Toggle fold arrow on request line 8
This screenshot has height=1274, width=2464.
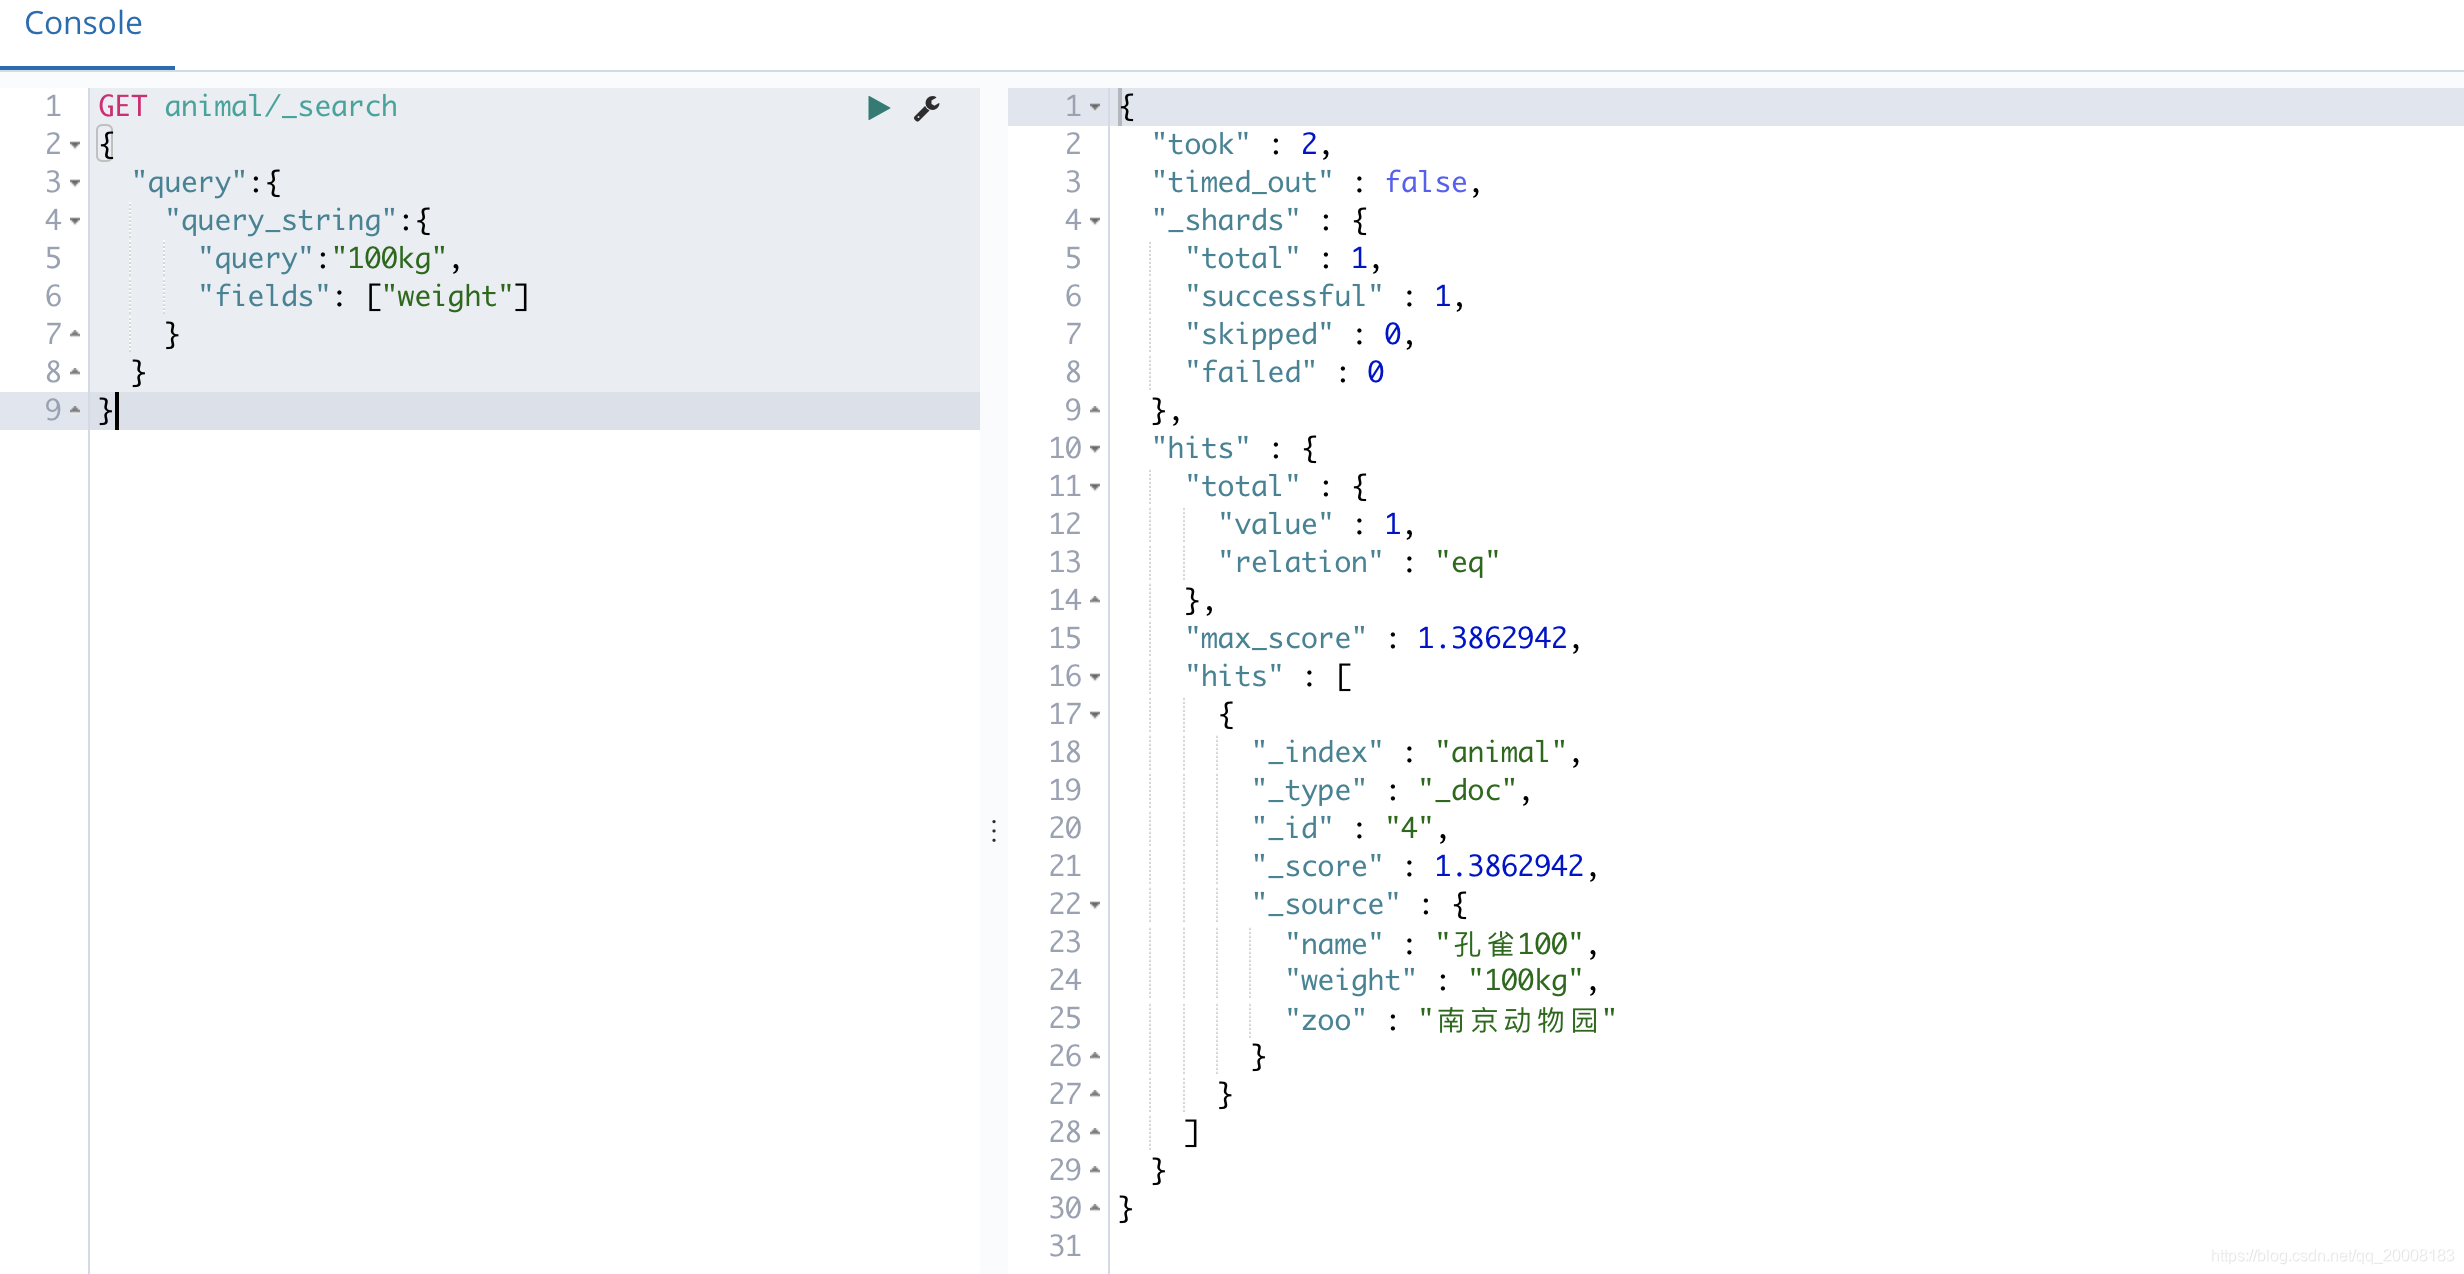[x=75, y=371]
